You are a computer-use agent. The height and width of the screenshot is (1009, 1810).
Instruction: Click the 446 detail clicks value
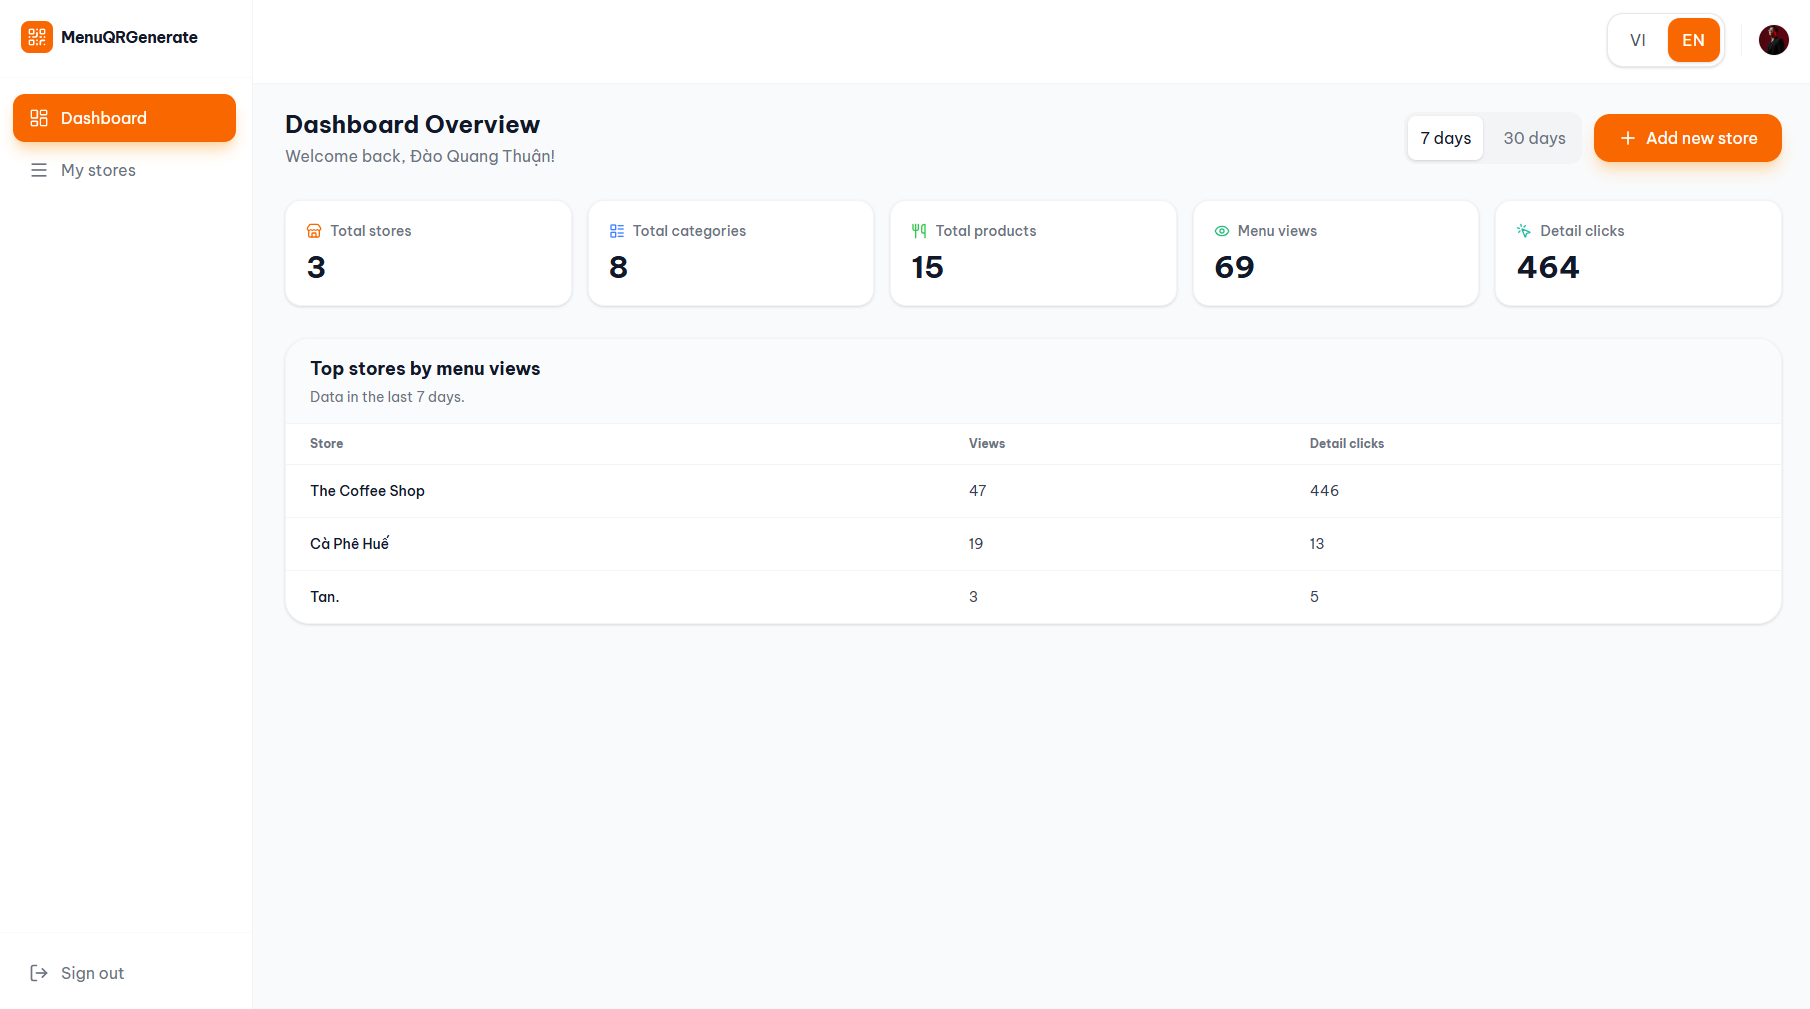point(1325,491)
